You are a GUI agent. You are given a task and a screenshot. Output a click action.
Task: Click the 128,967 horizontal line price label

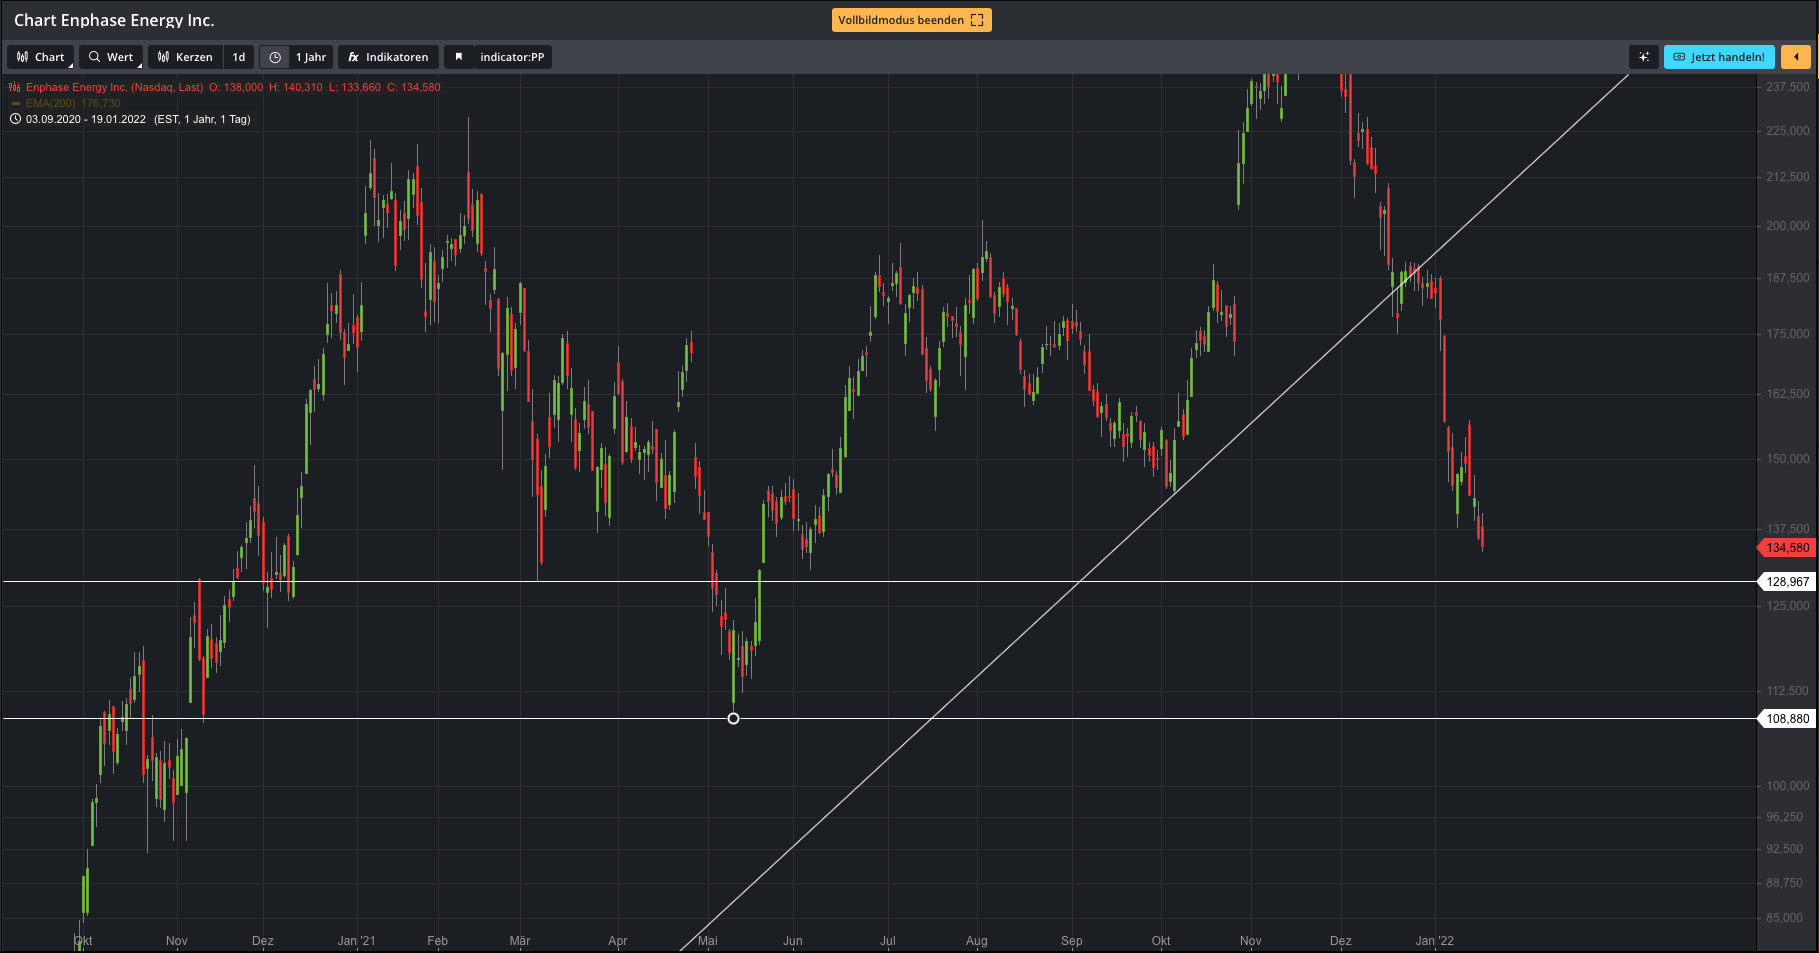1787,582
